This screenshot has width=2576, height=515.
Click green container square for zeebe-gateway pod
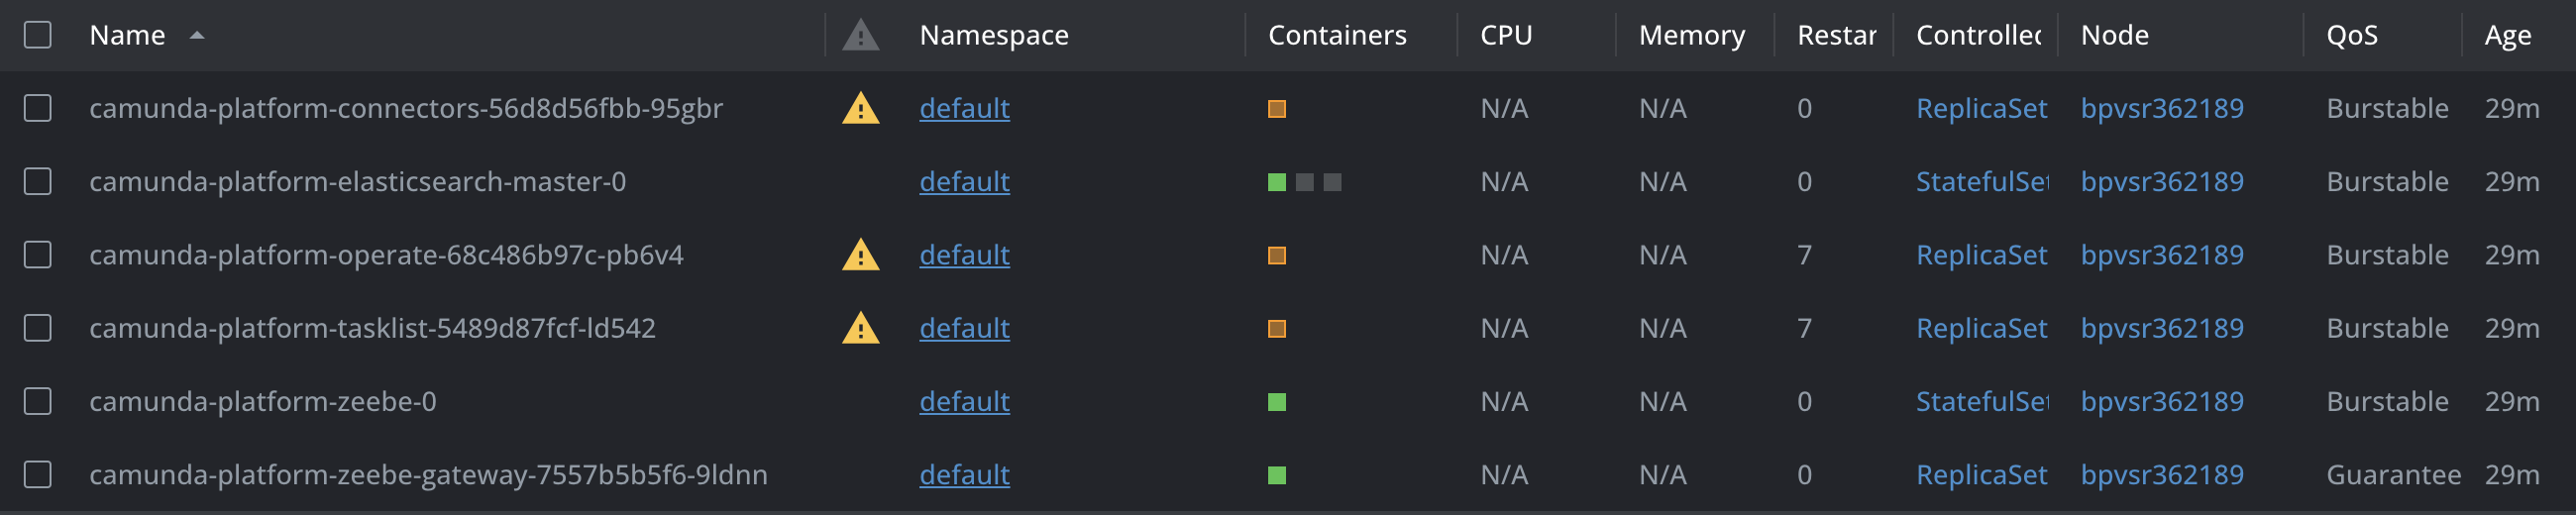click(x=1277, y=475)
